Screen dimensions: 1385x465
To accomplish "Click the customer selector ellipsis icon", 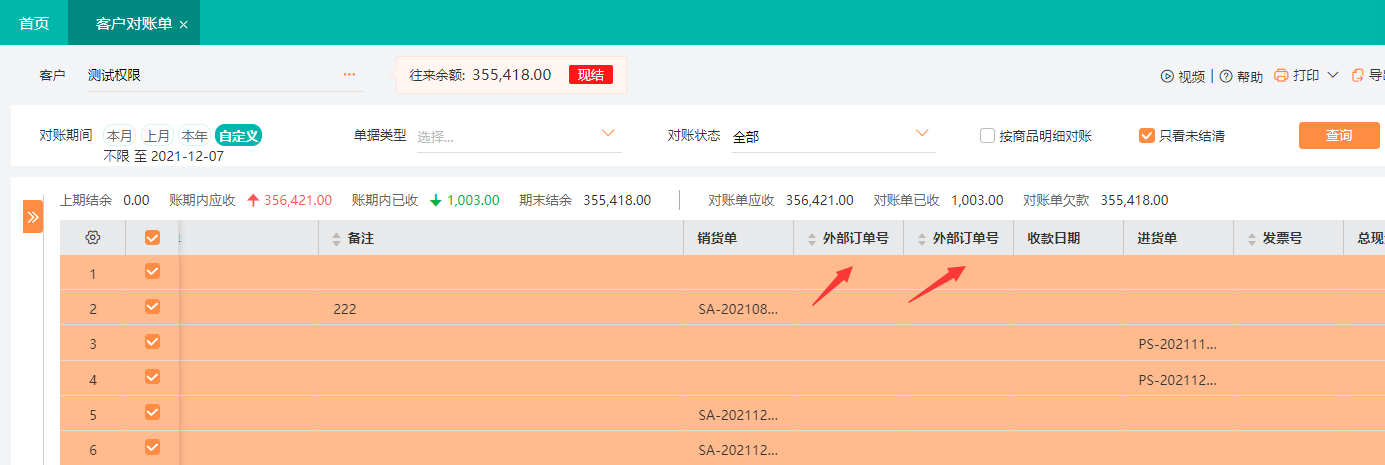I will (349, 74).
